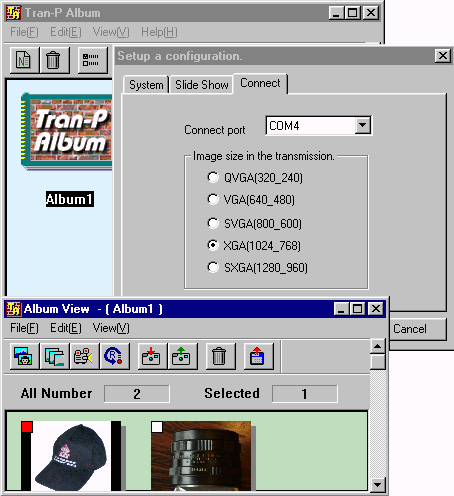Click the Tran-P Album title bar app icon
The width and height of the screenshot is (454, 496).
tap(14, 13)
